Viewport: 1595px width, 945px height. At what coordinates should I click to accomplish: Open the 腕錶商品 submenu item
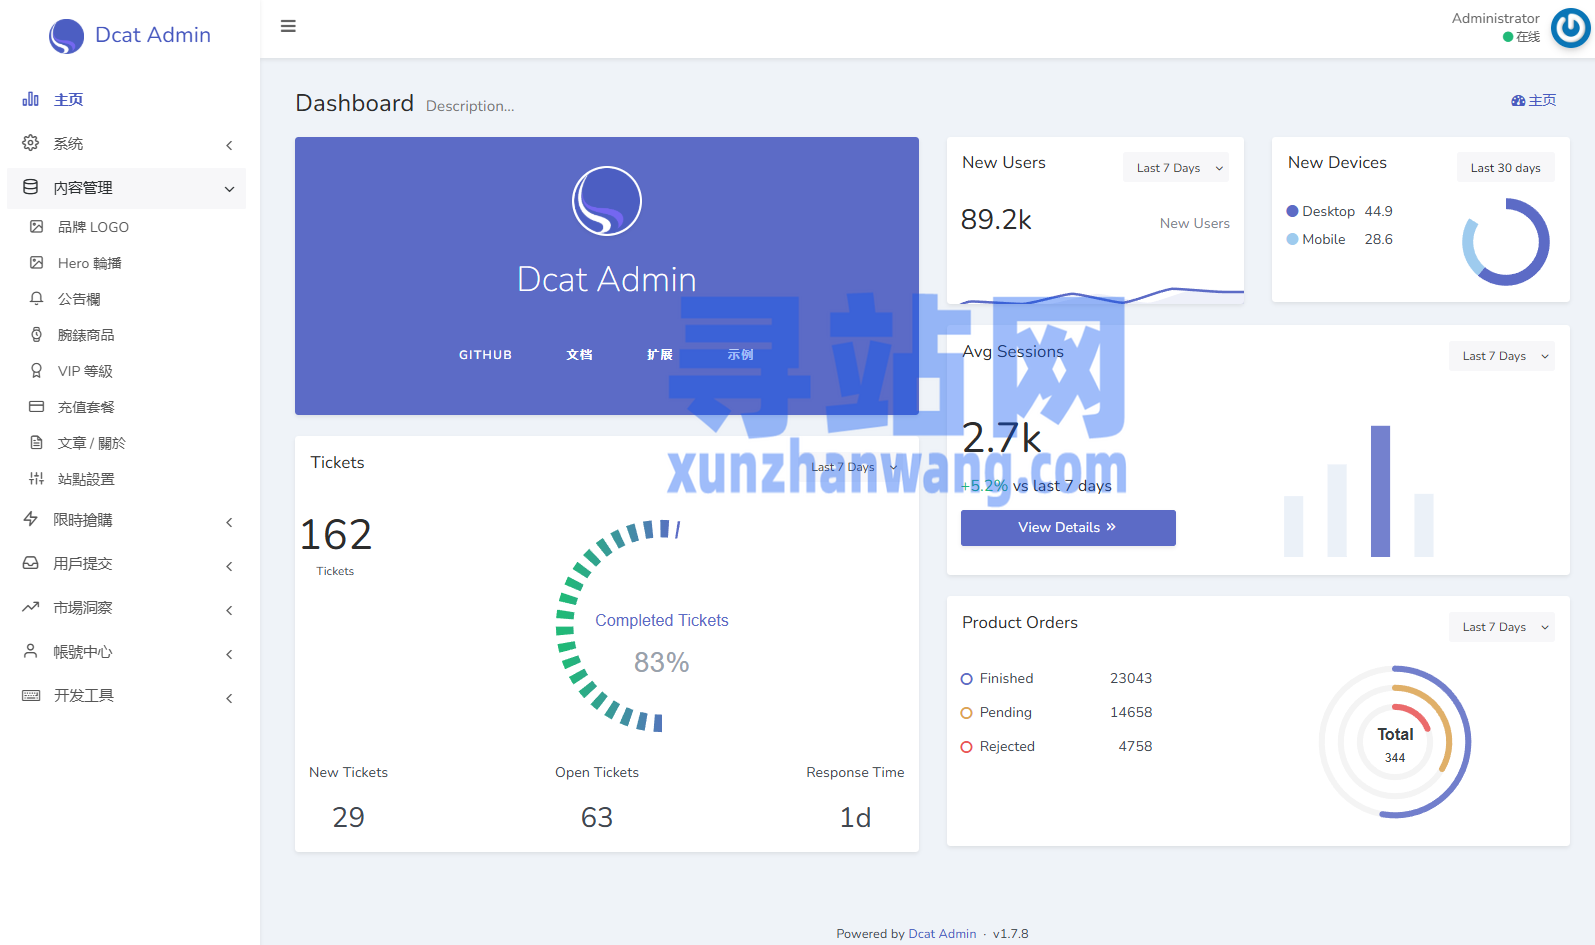click(127, 335)
